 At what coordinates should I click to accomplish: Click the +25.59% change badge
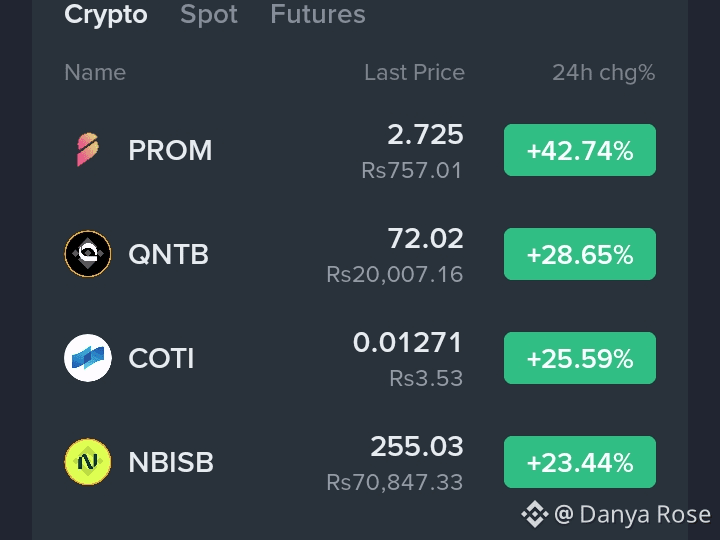(579, 358)
